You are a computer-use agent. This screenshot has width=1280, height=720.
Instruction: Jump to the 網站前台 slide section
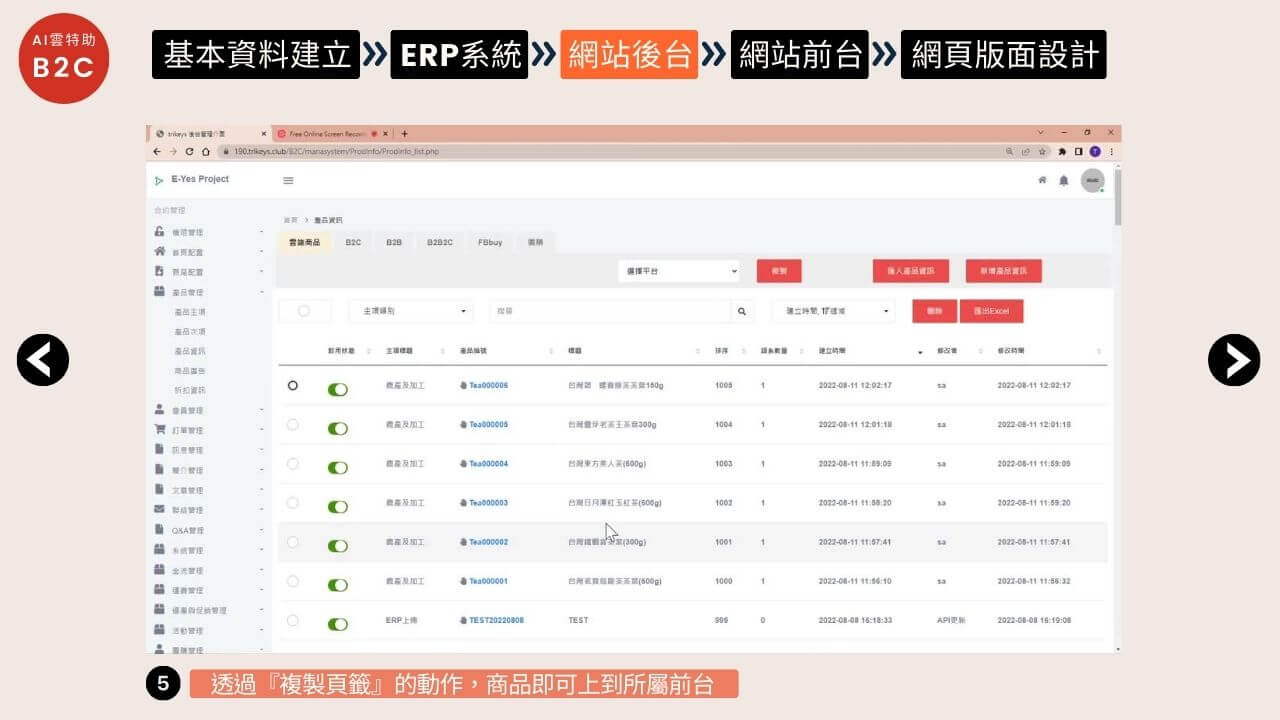point(799,55)
